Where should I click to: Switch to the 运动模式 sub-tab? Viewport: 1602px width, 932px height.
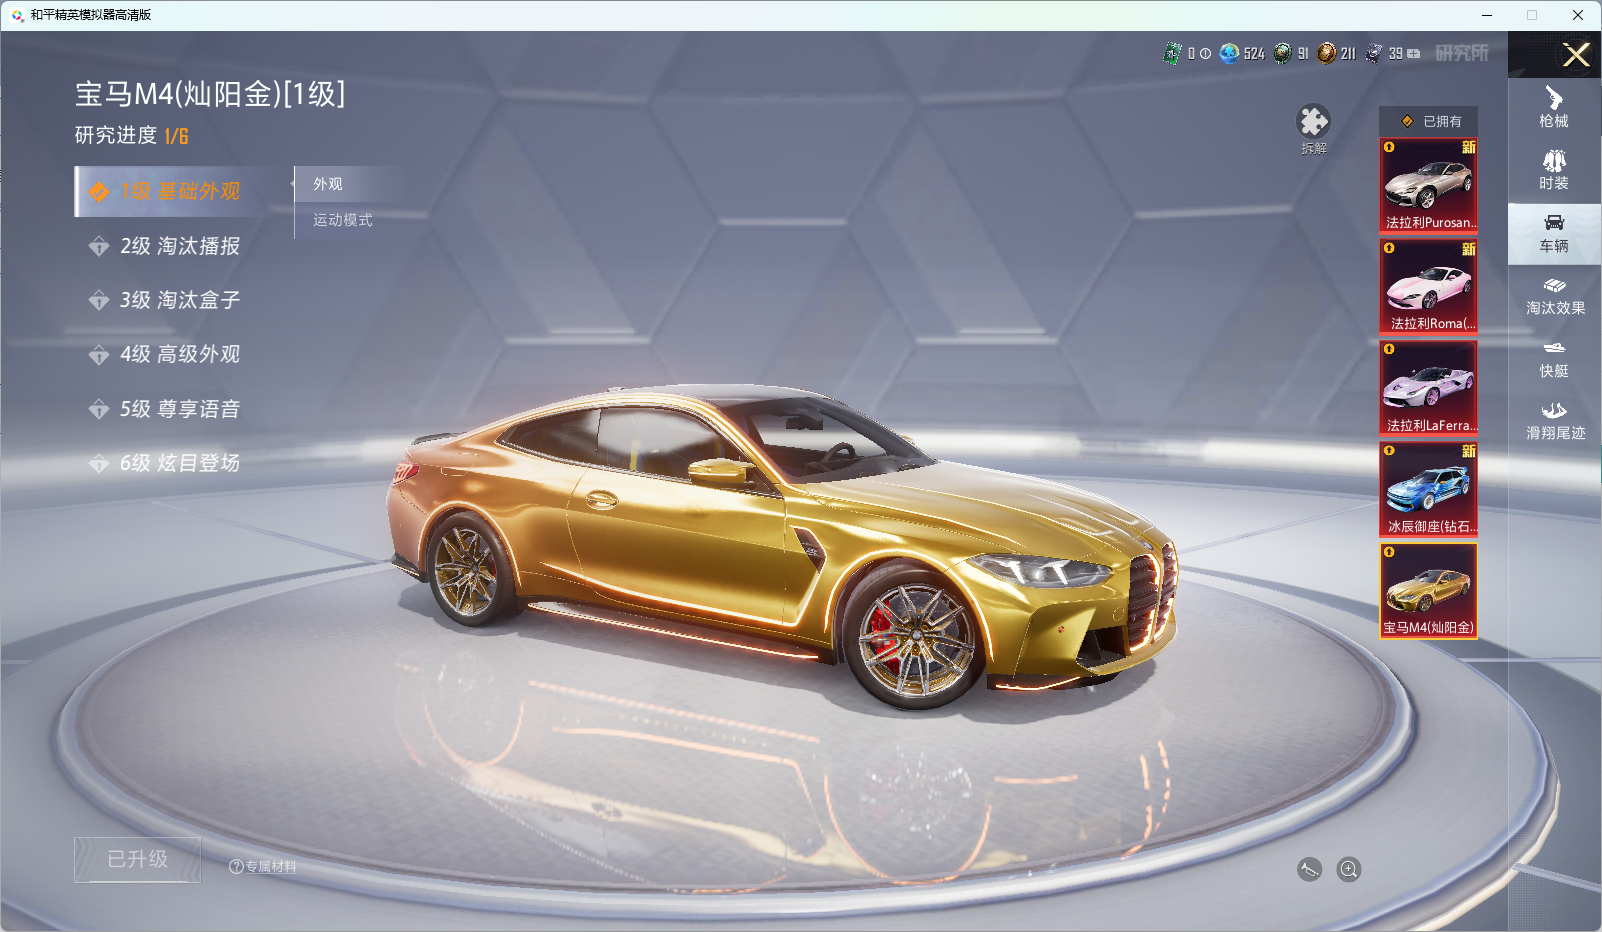tap(342, 220)
